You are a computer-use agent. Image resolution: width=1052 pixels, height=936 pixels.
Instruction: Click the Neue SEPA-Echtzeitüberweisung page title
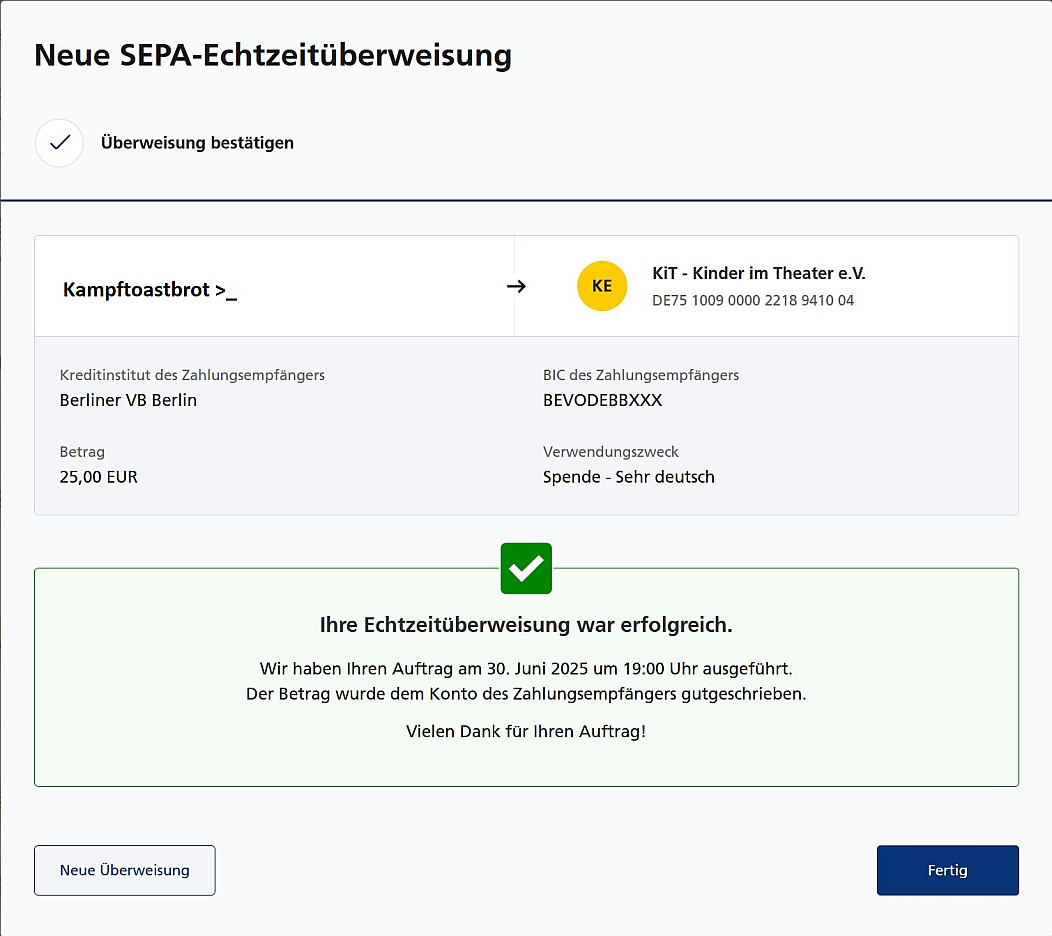tap(272, 55)
